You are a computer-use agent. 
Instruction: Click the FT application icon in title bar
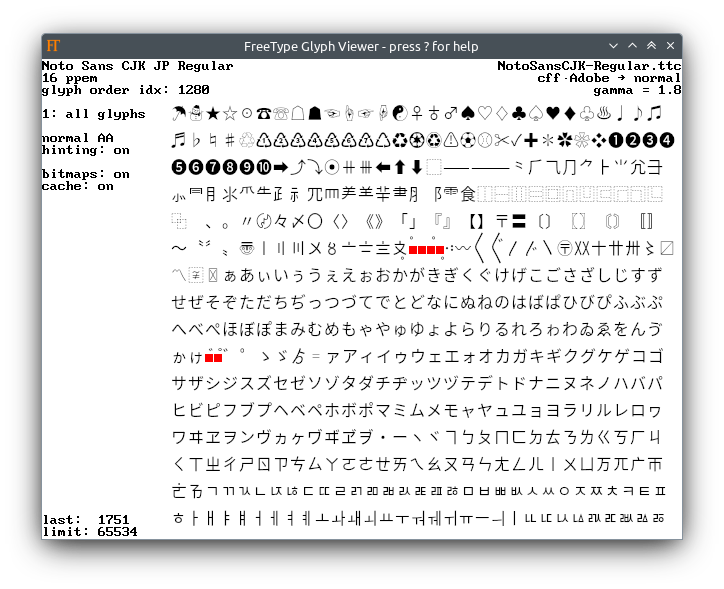(54, 46)
